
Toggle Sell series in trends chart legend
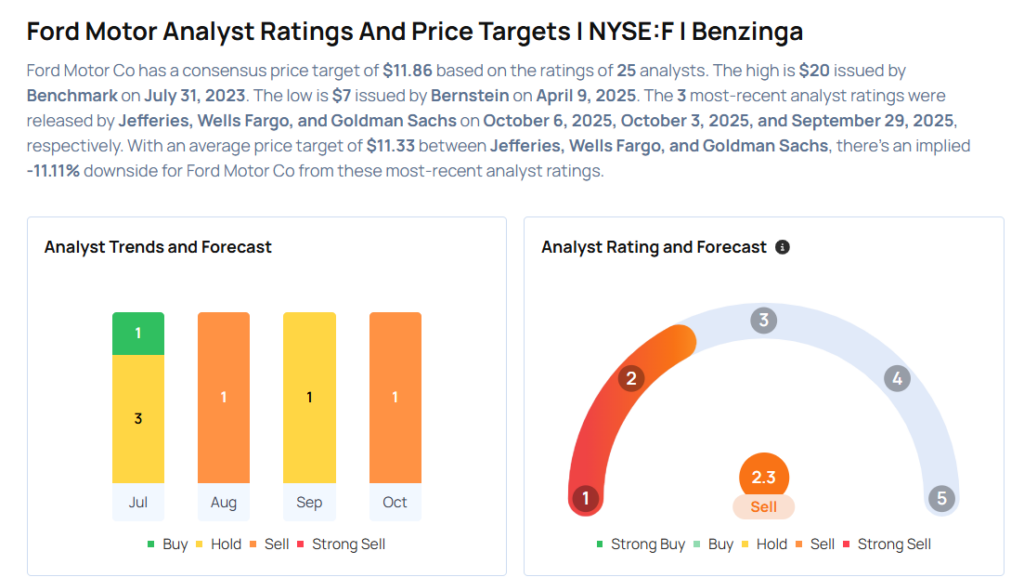(271, 544)
